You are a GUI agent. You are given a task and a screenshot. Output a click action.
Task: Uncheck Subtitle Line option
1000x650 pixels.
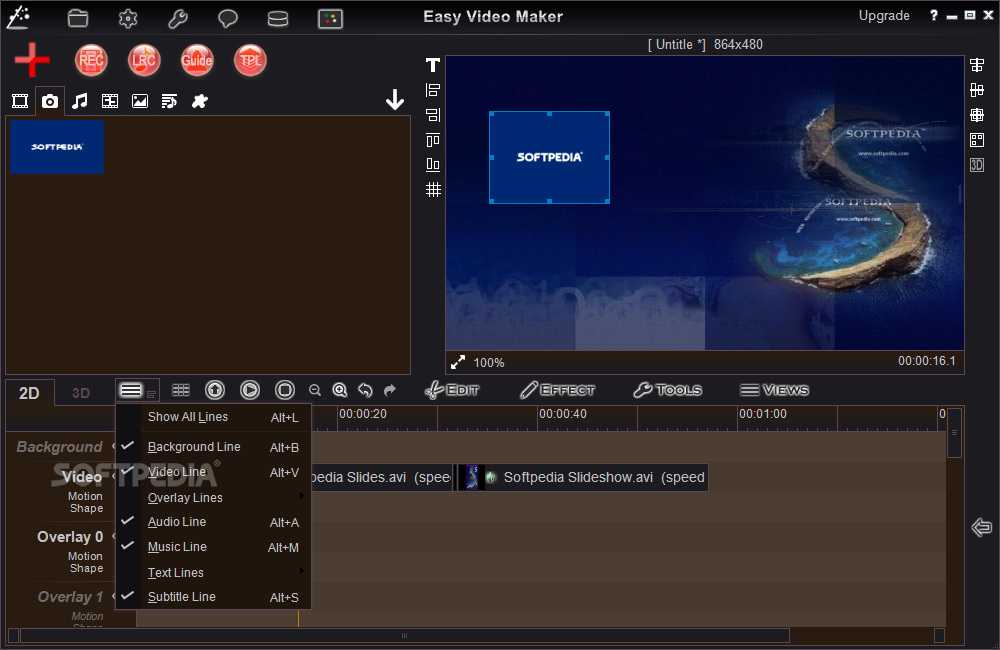point(214,597)
